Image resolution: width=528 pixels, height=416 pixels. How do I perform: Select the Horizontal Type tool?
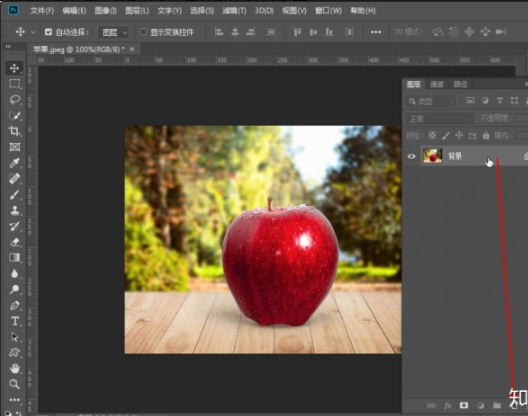(x=15, y=321)
